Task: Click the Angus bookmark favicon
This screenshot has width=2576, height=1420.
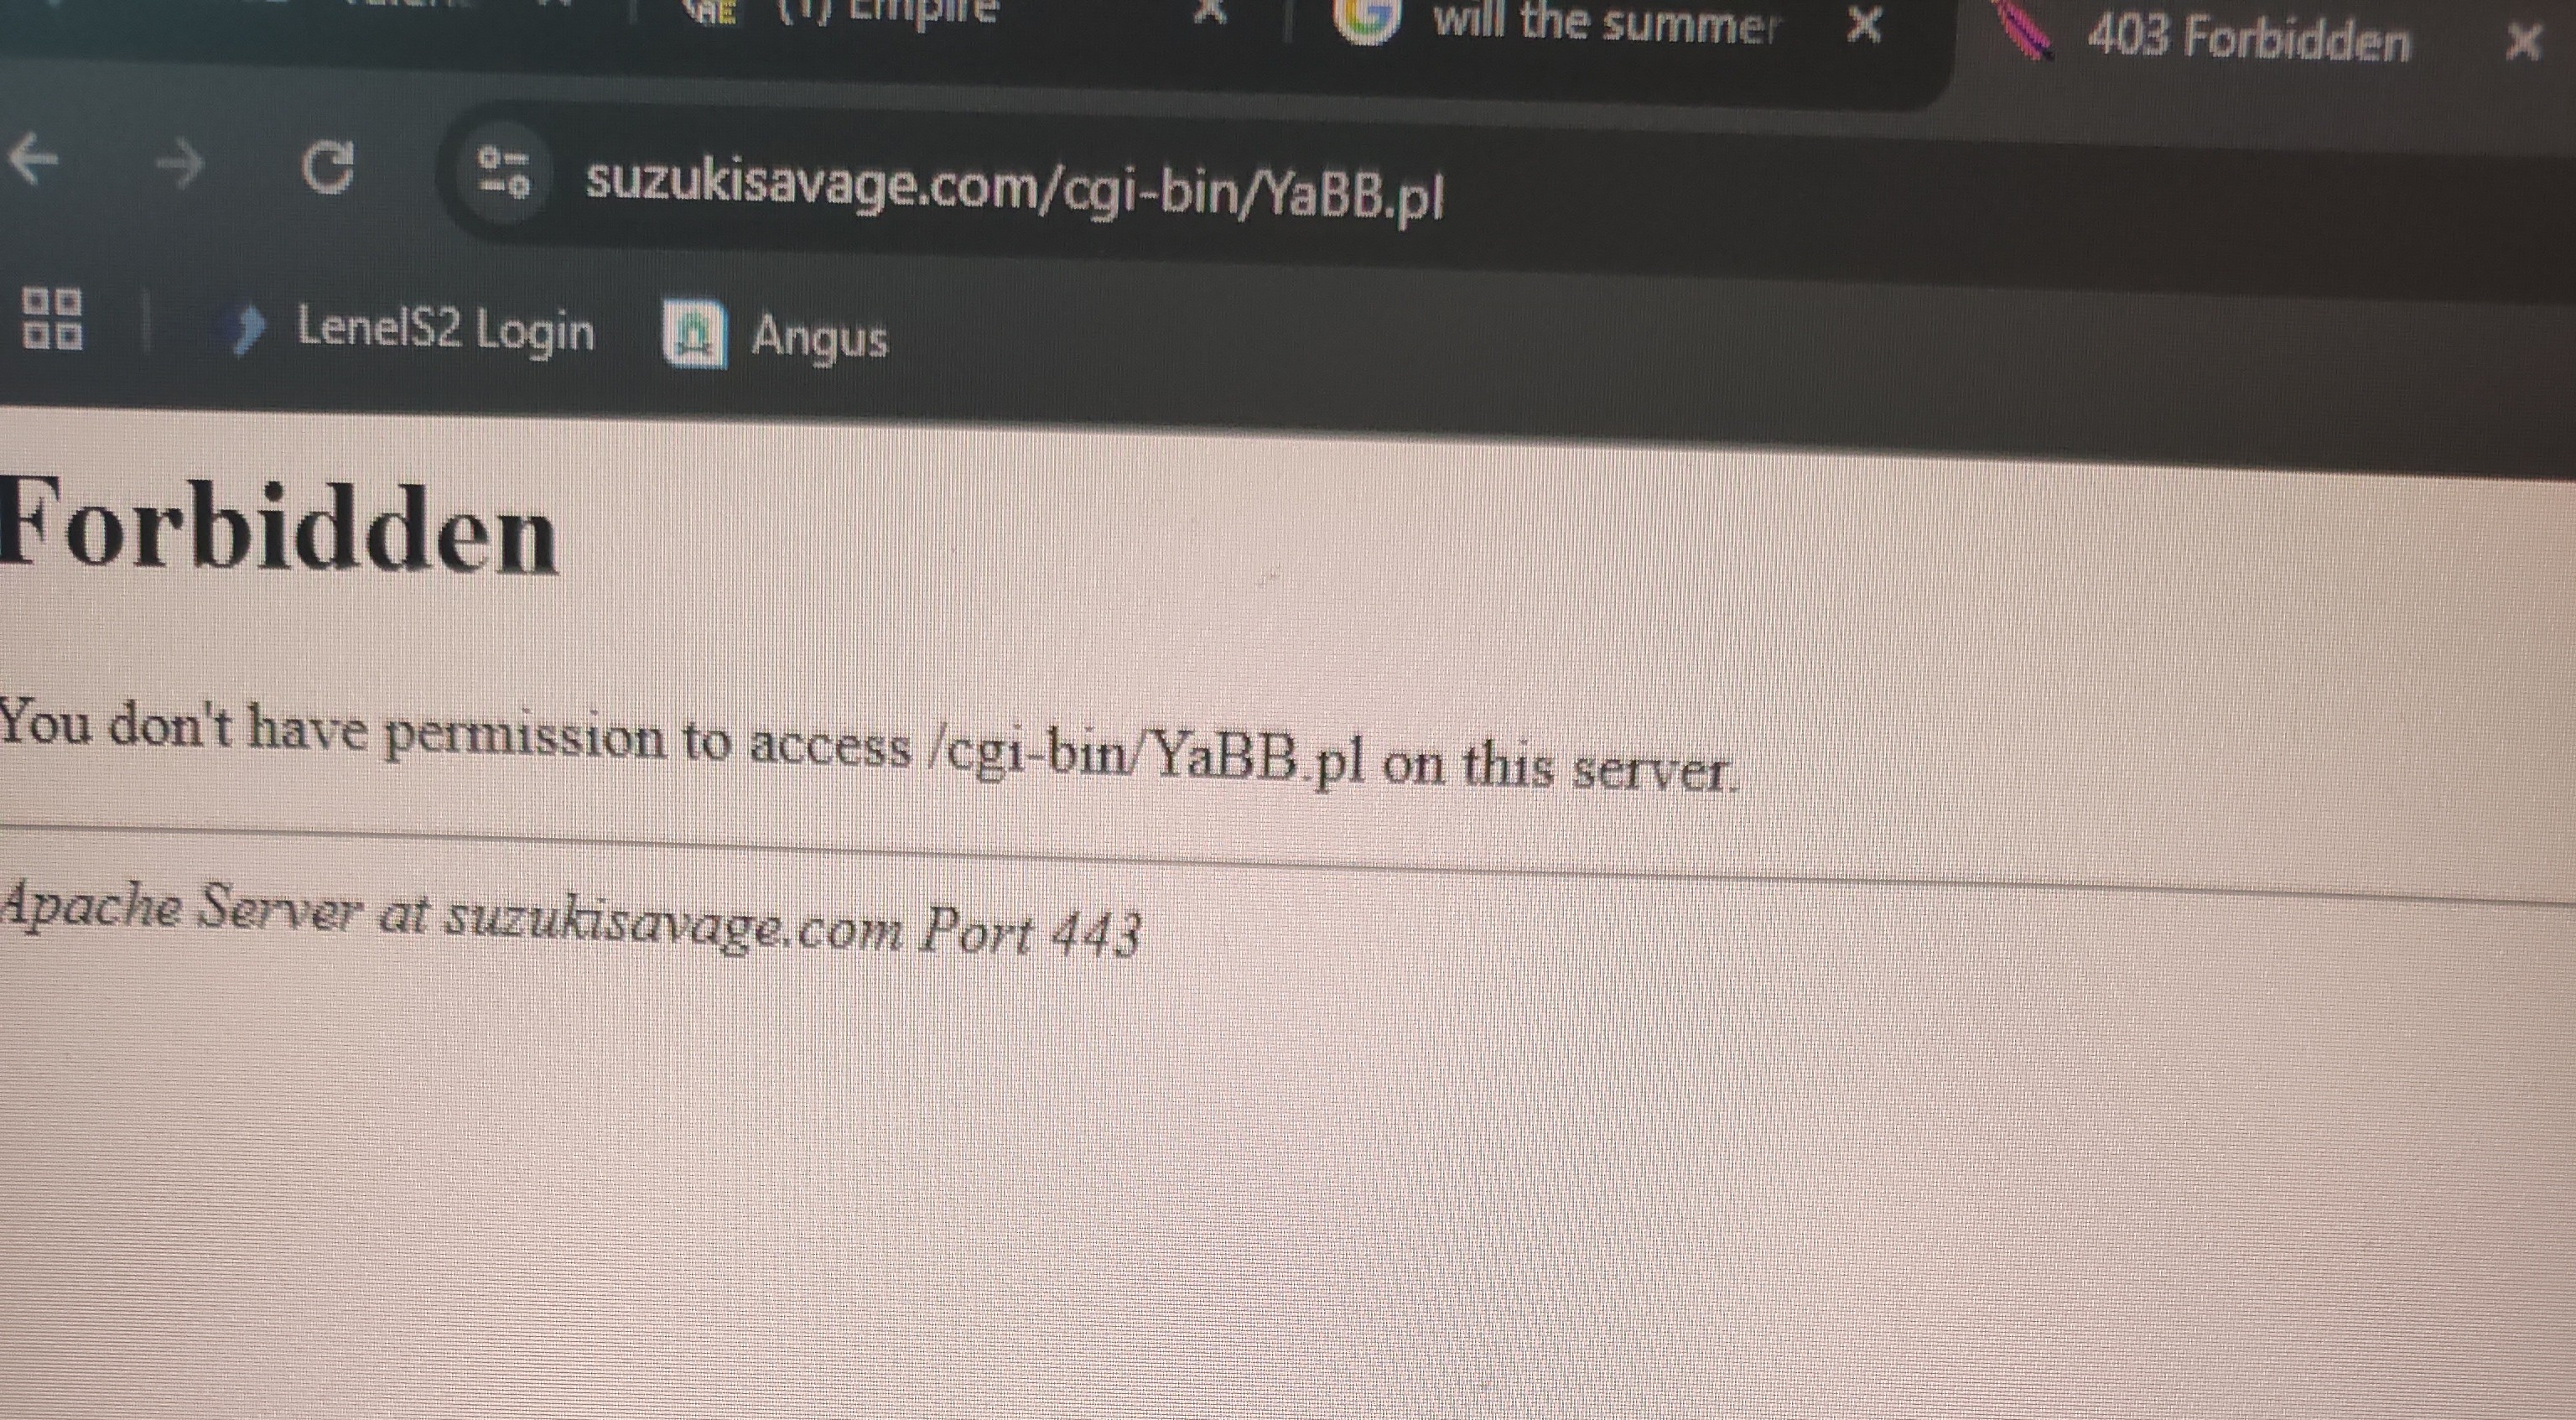Action: point(694,335)
